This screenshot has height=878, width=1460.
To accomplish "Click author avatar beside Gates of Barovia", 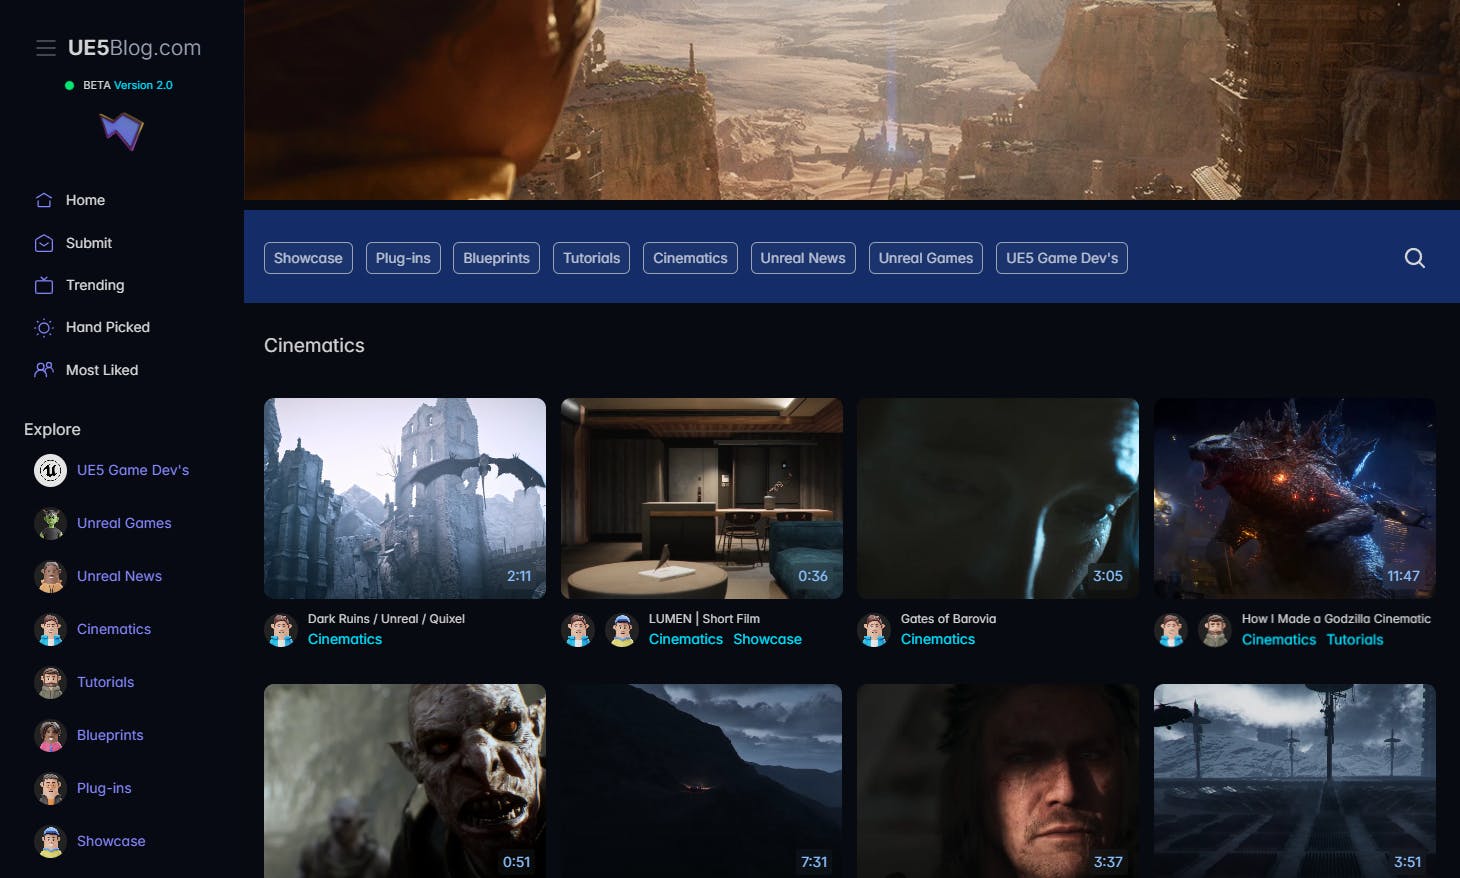I will (874, 630).
